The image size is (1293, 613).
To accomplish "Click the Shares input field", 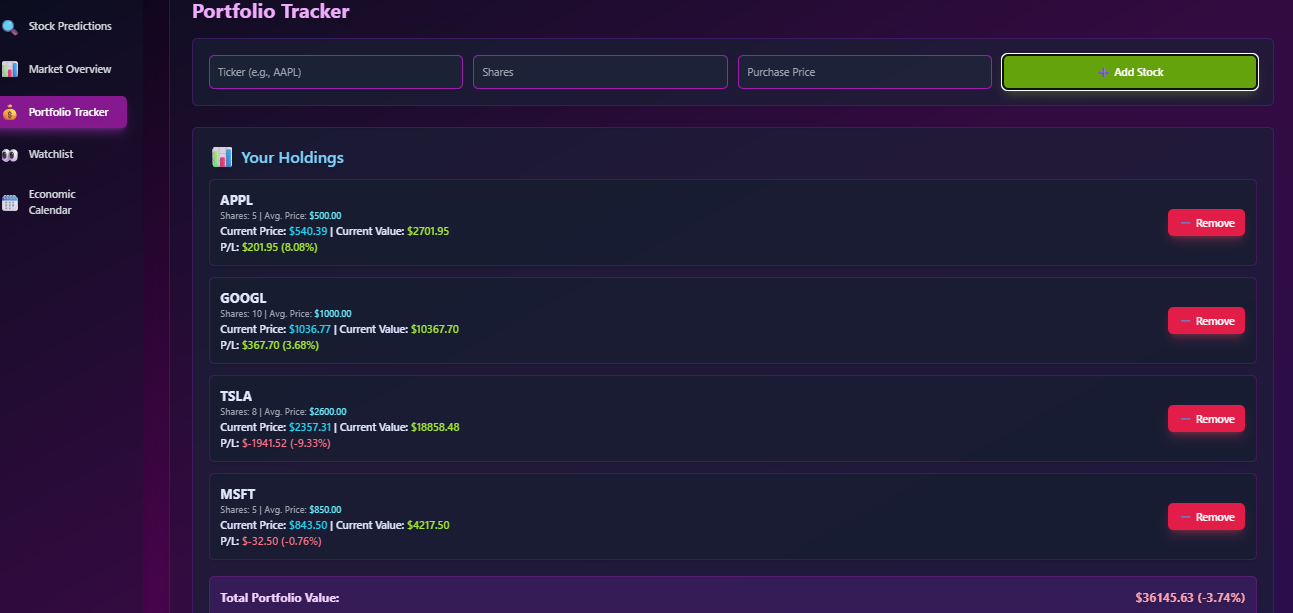I will pyautogui.click(x=600, y=71).
